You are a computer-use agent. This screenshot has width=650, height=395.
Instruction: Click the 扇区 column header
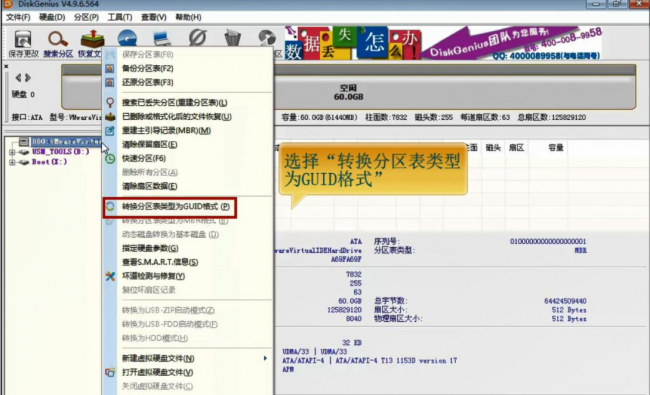coord(516,148)
